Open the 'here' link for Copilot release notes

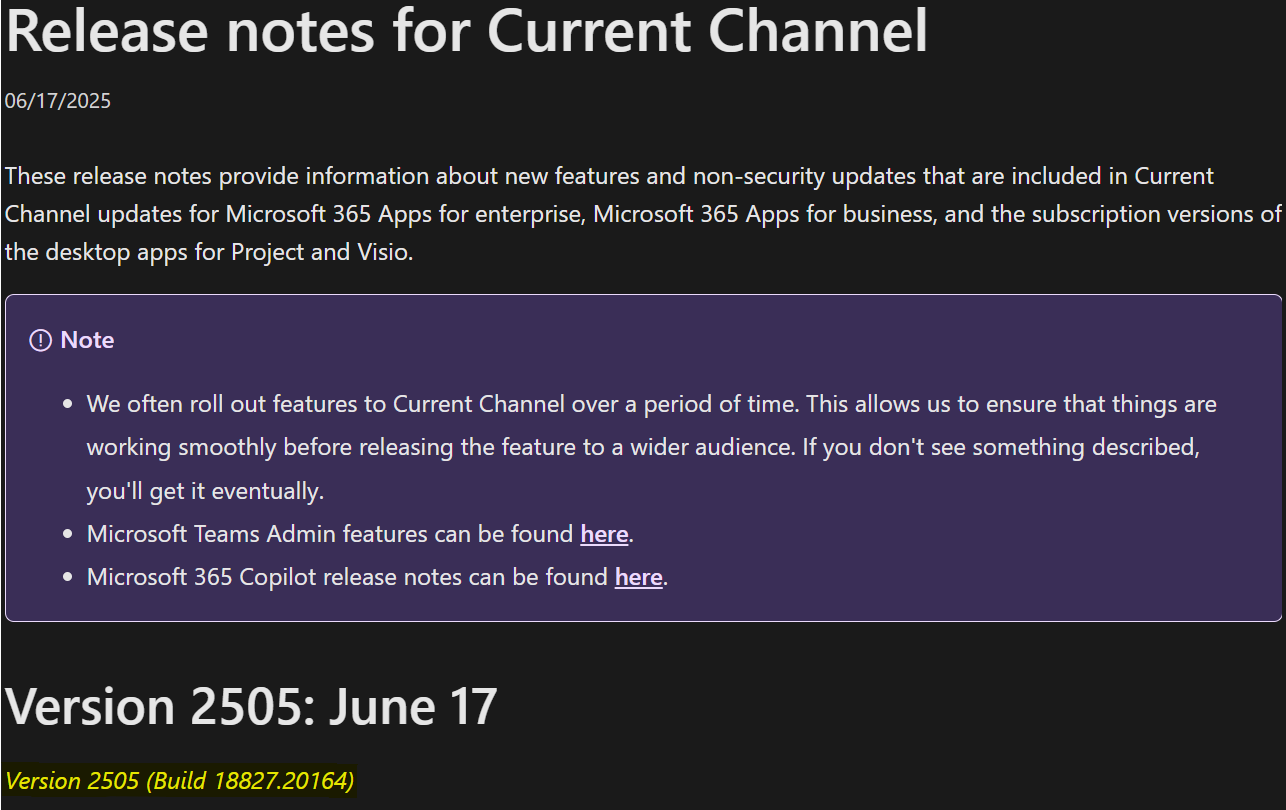tap(639, 577)
